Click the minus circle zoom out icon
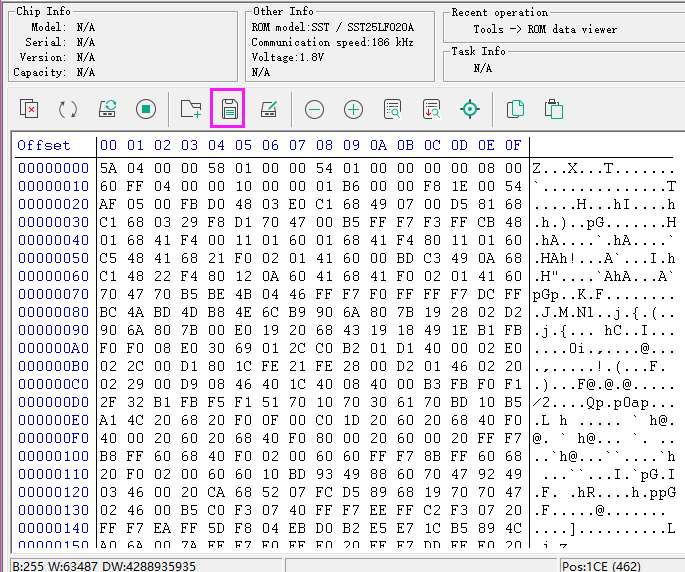 315,109
